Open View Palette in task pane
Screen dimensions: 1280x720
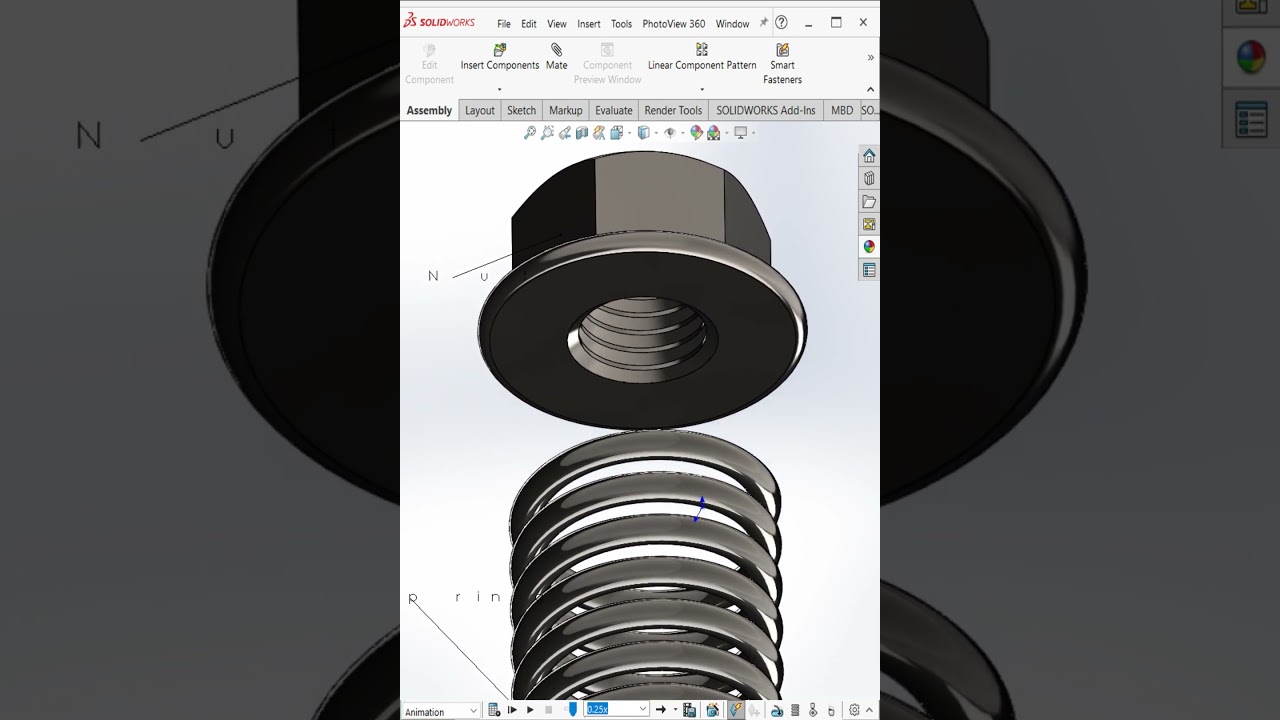pos(869,224)
